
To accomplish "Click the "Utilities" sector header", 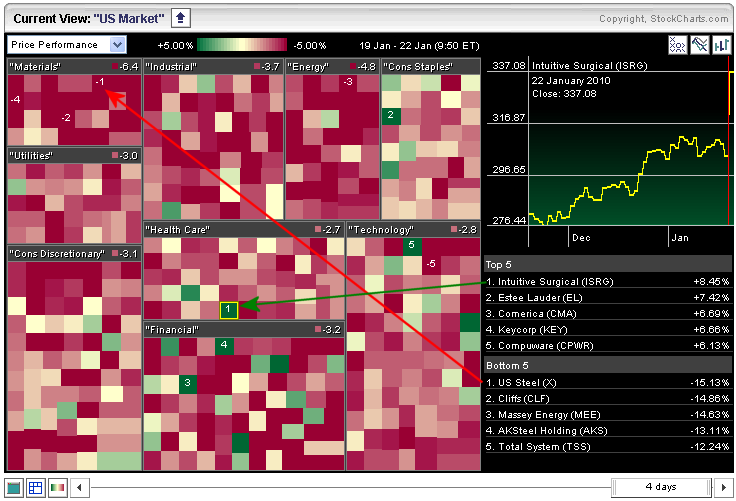I will 75,155.
